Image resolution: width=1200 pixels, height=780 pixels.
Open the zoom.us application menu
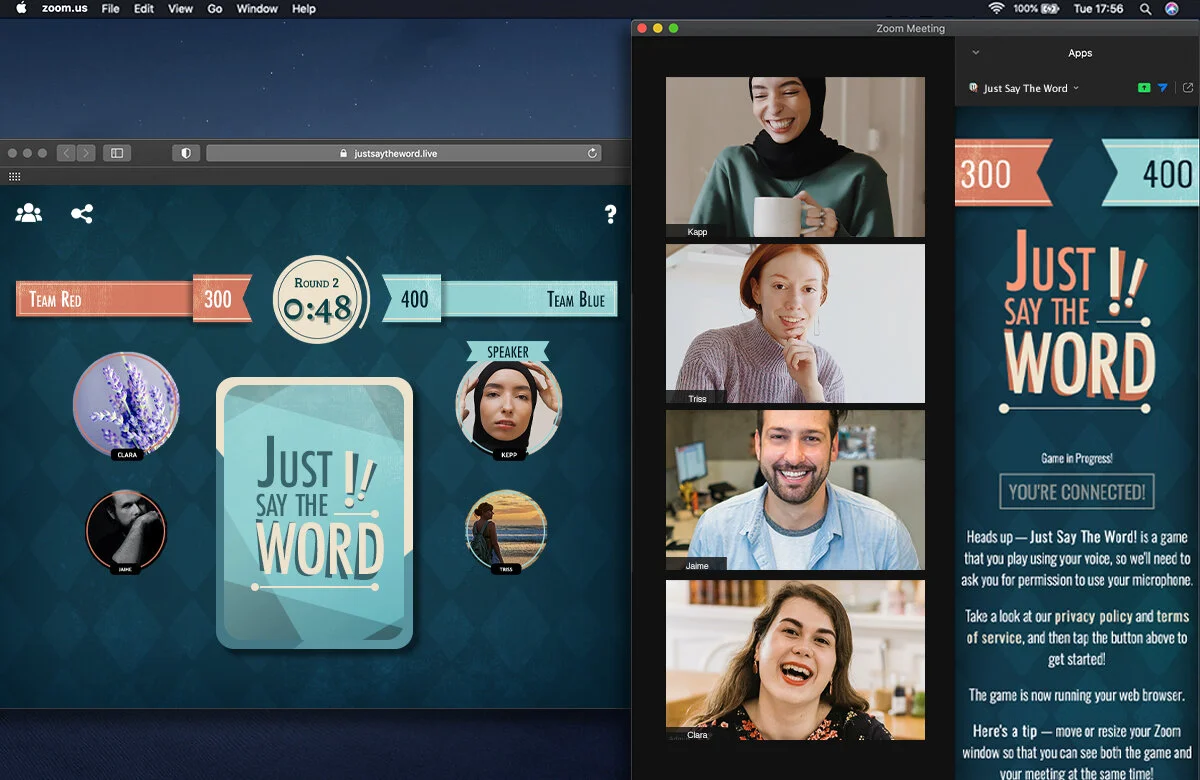(x=63, y=8)
